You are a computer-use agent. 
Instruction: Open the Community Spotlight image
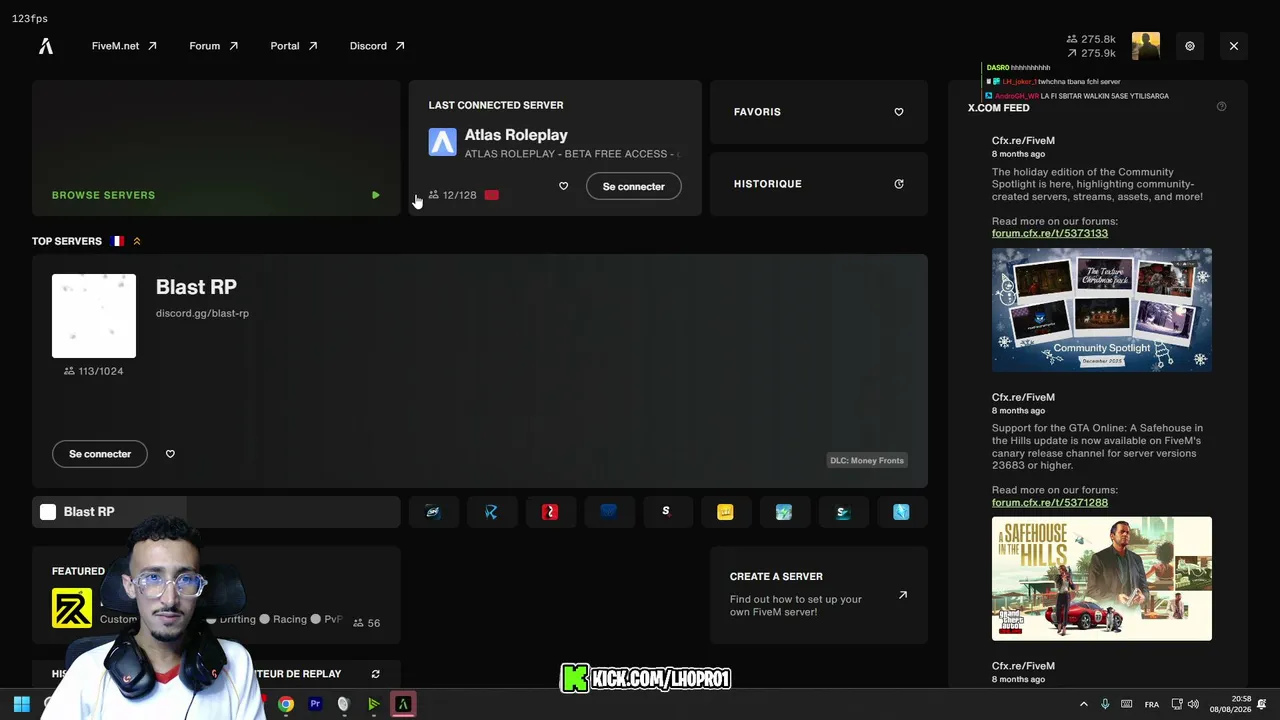1102,310
